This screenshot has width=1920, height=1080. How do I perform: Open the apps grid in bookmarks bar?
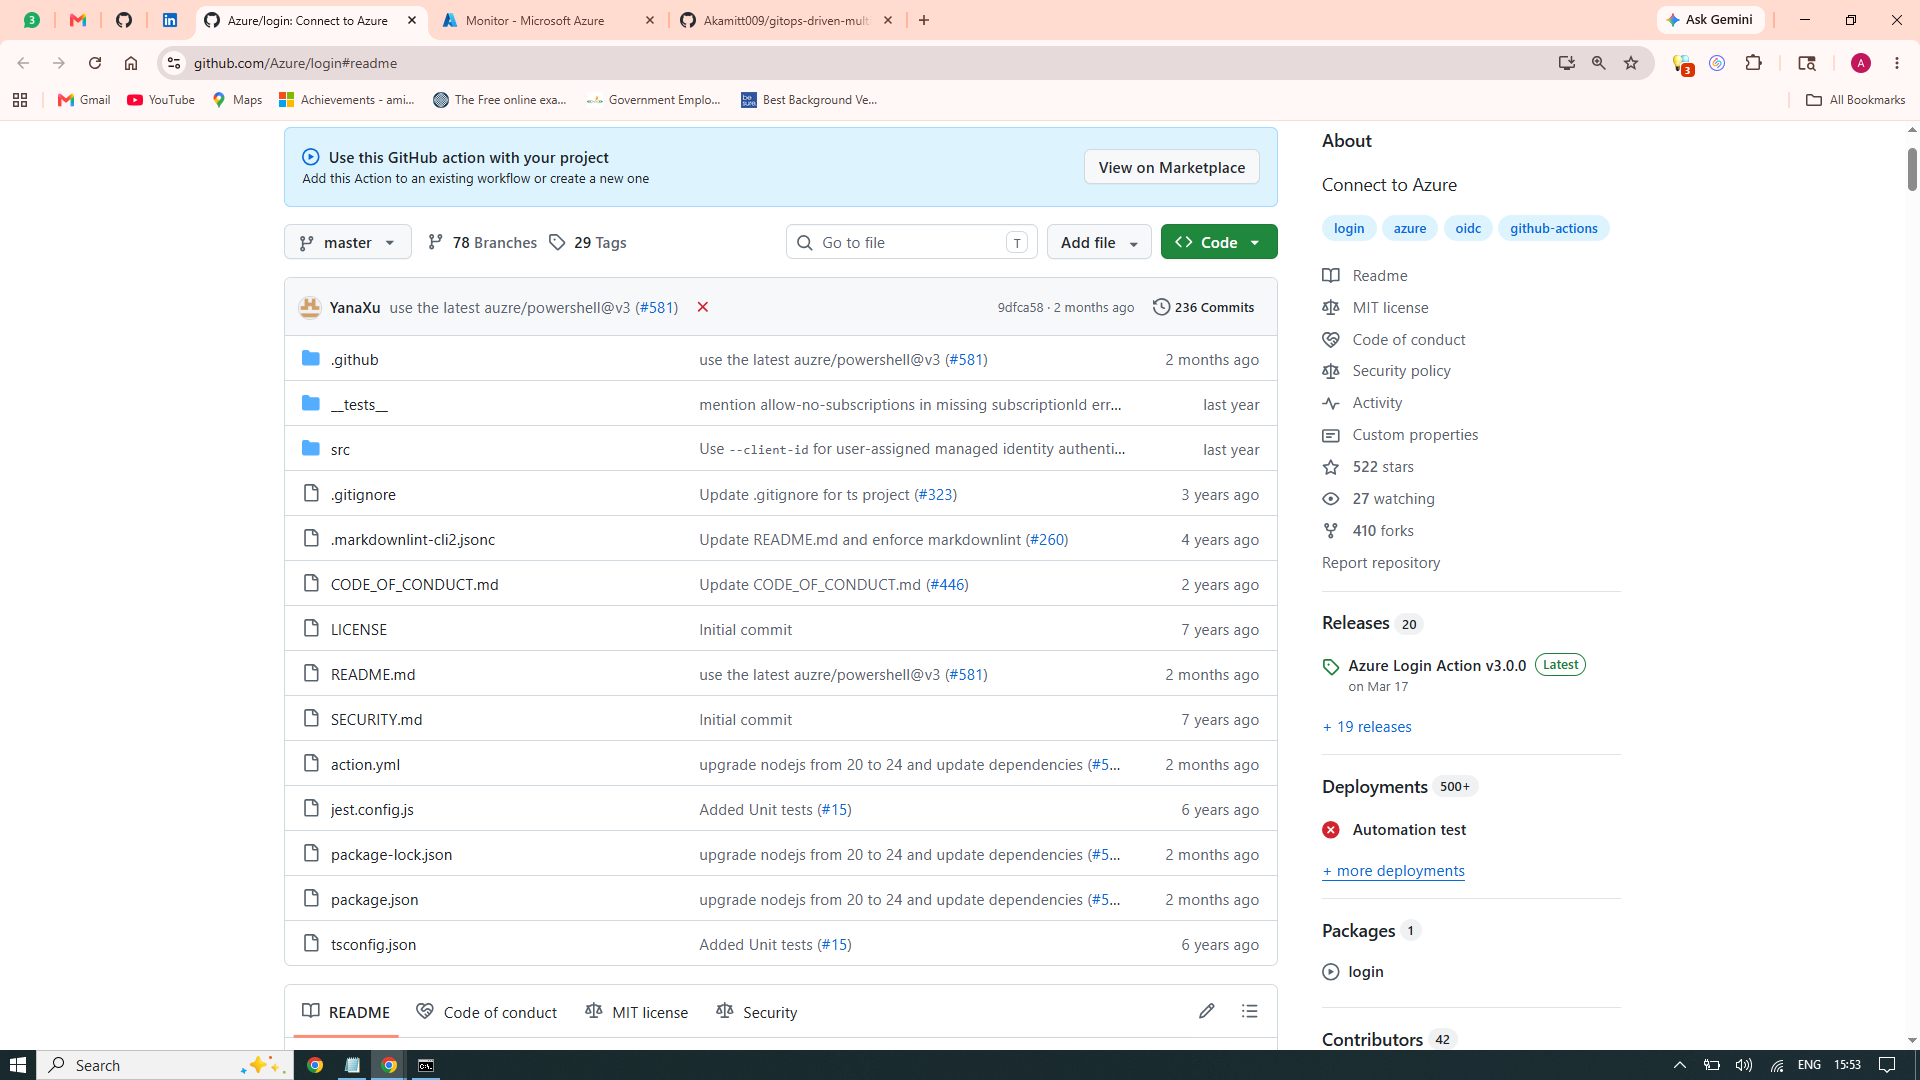click(x=20, y=100)
